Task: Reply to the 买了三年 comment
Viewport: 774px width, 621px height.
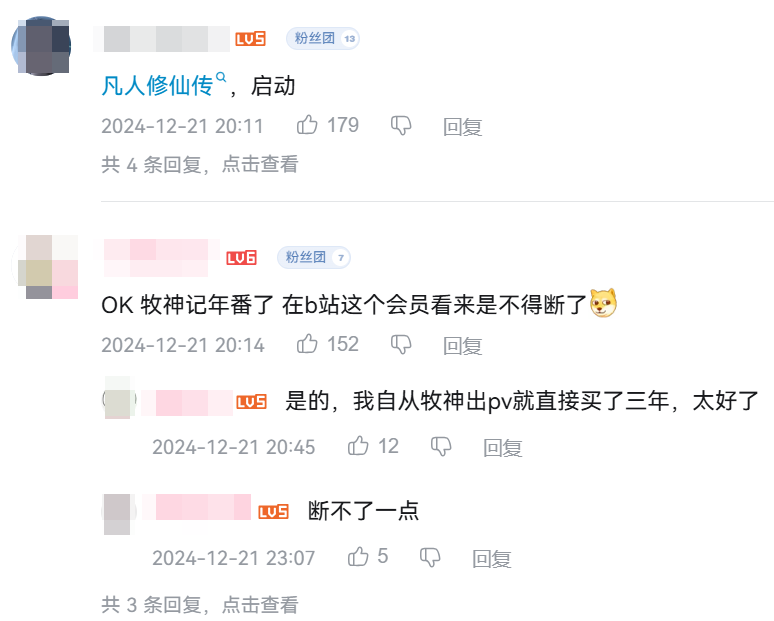Action: point(503,448)
